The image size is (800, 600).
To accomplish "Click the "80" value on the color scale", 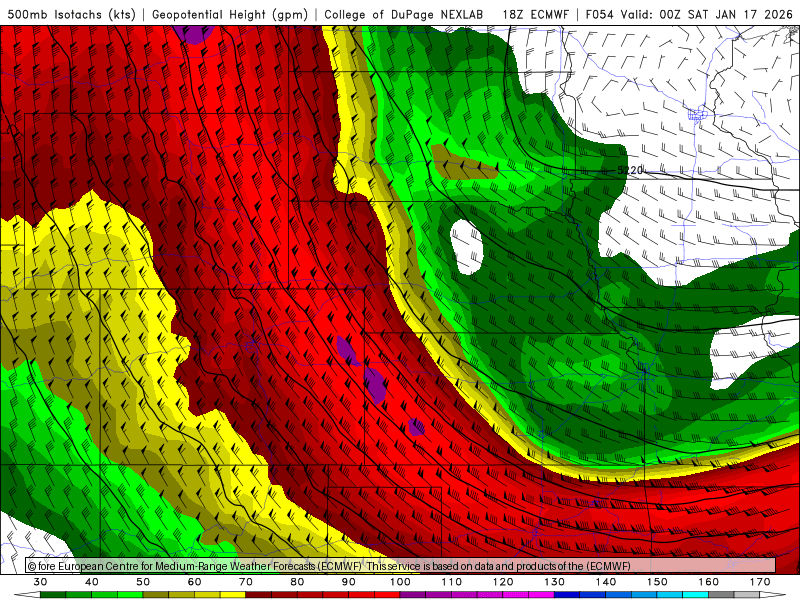I will (297, 582).
